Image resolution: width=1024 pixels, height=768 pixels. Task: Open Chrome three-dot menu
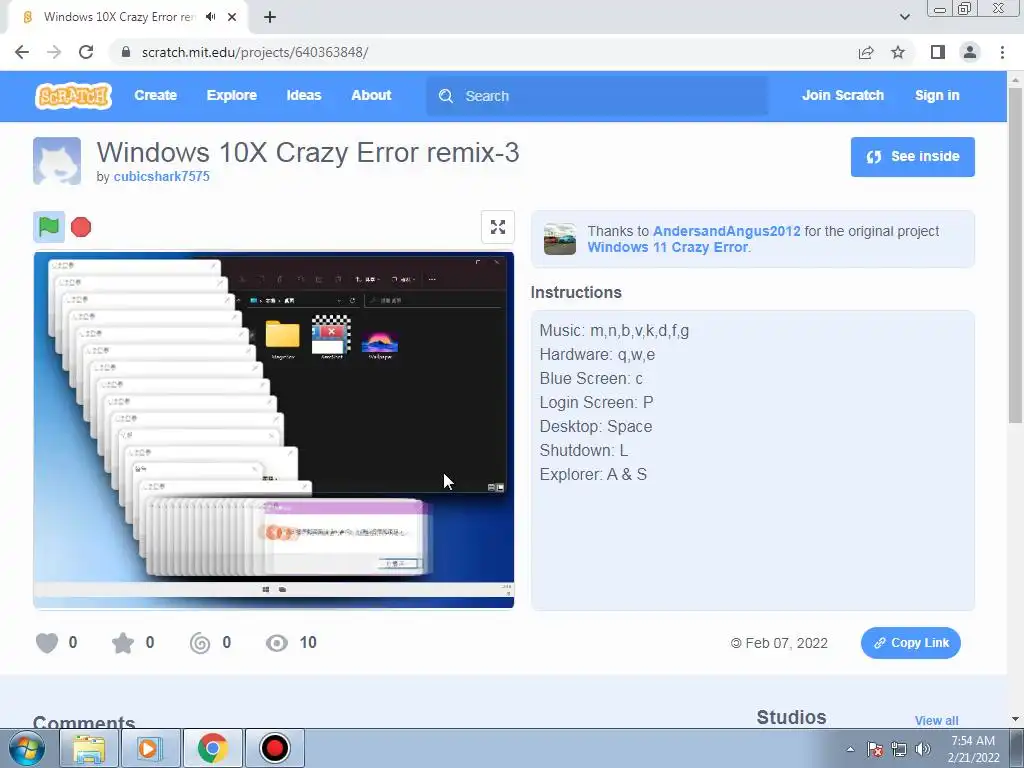click(x=1002, y=52)
